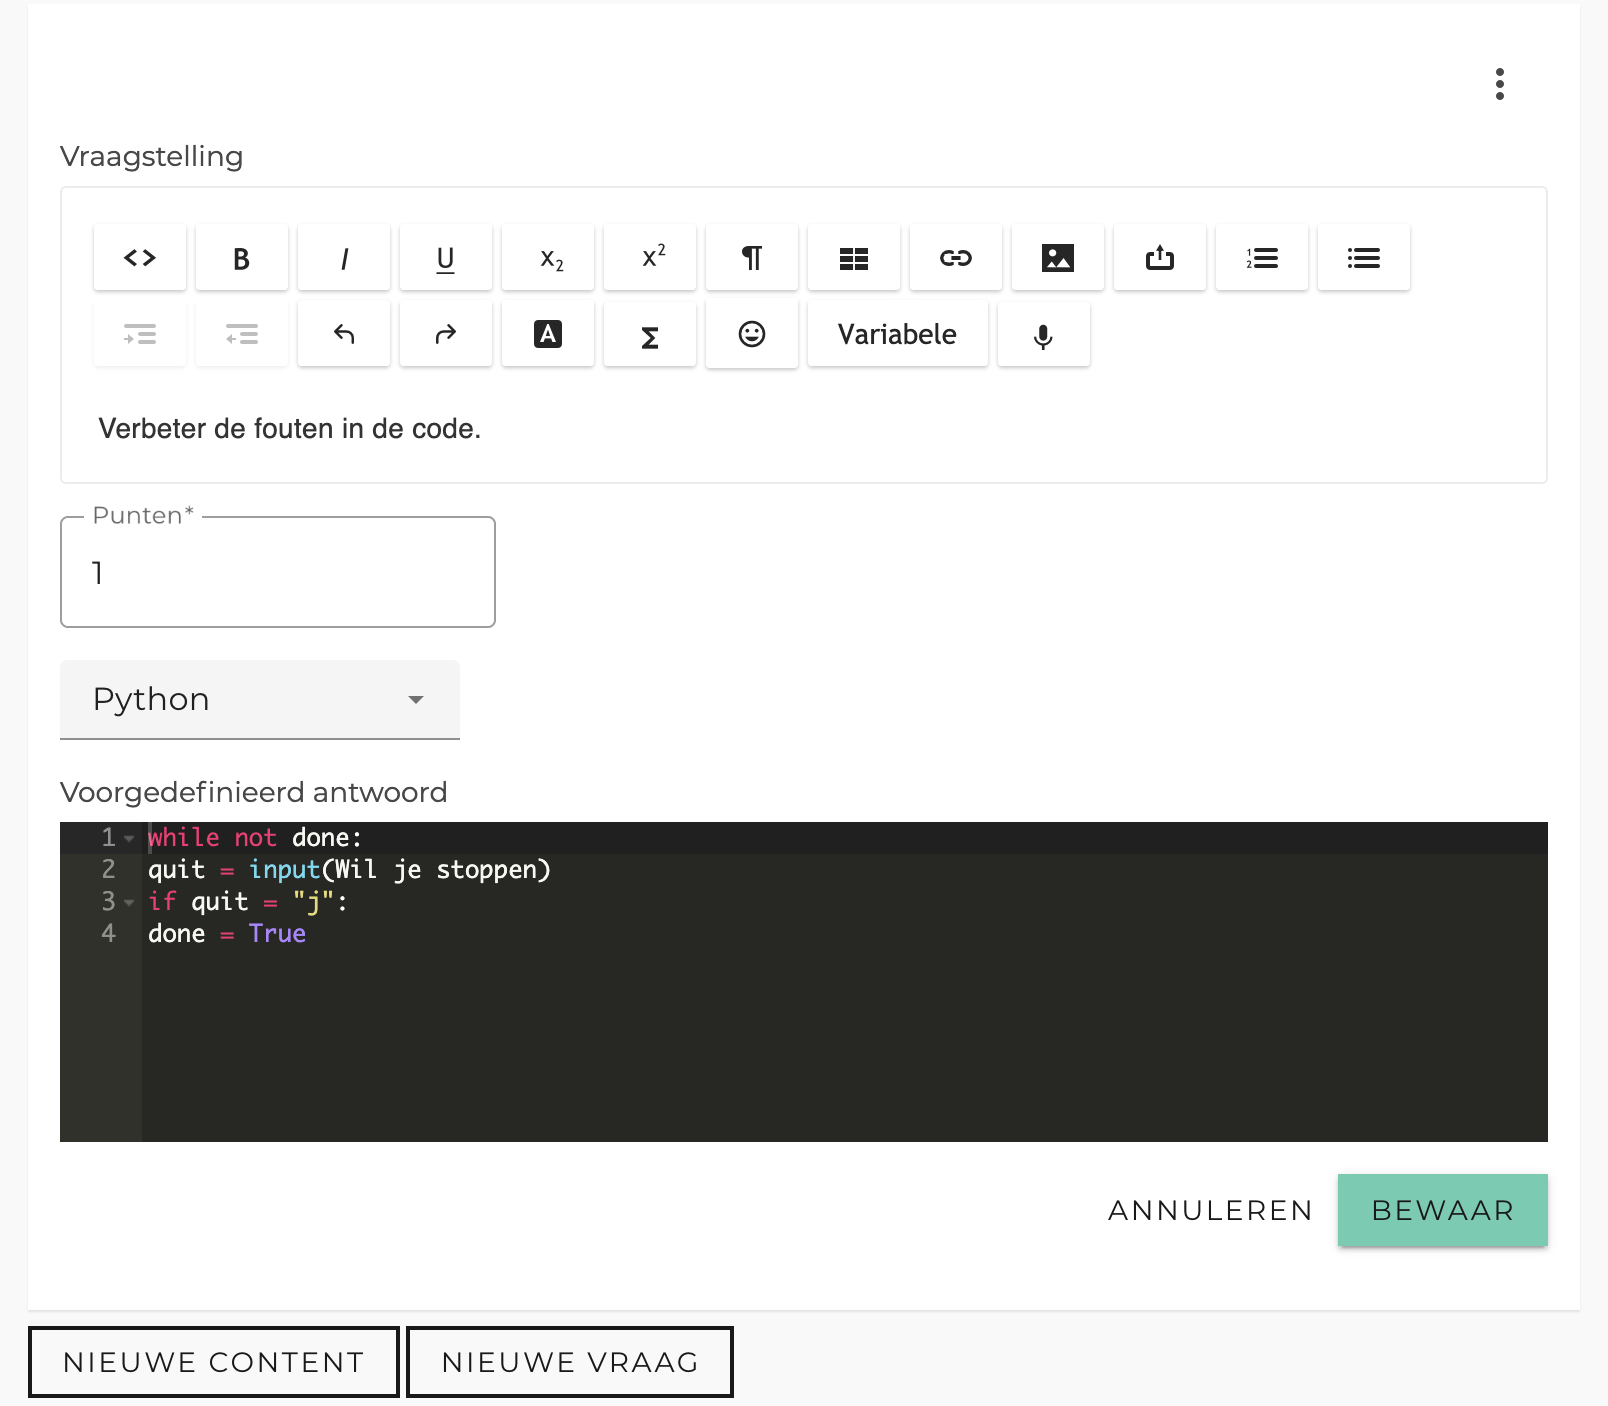Select line number 4 in the gutter
Viewport: 1608px width, 1406px height.
click(x=108, y=934)
